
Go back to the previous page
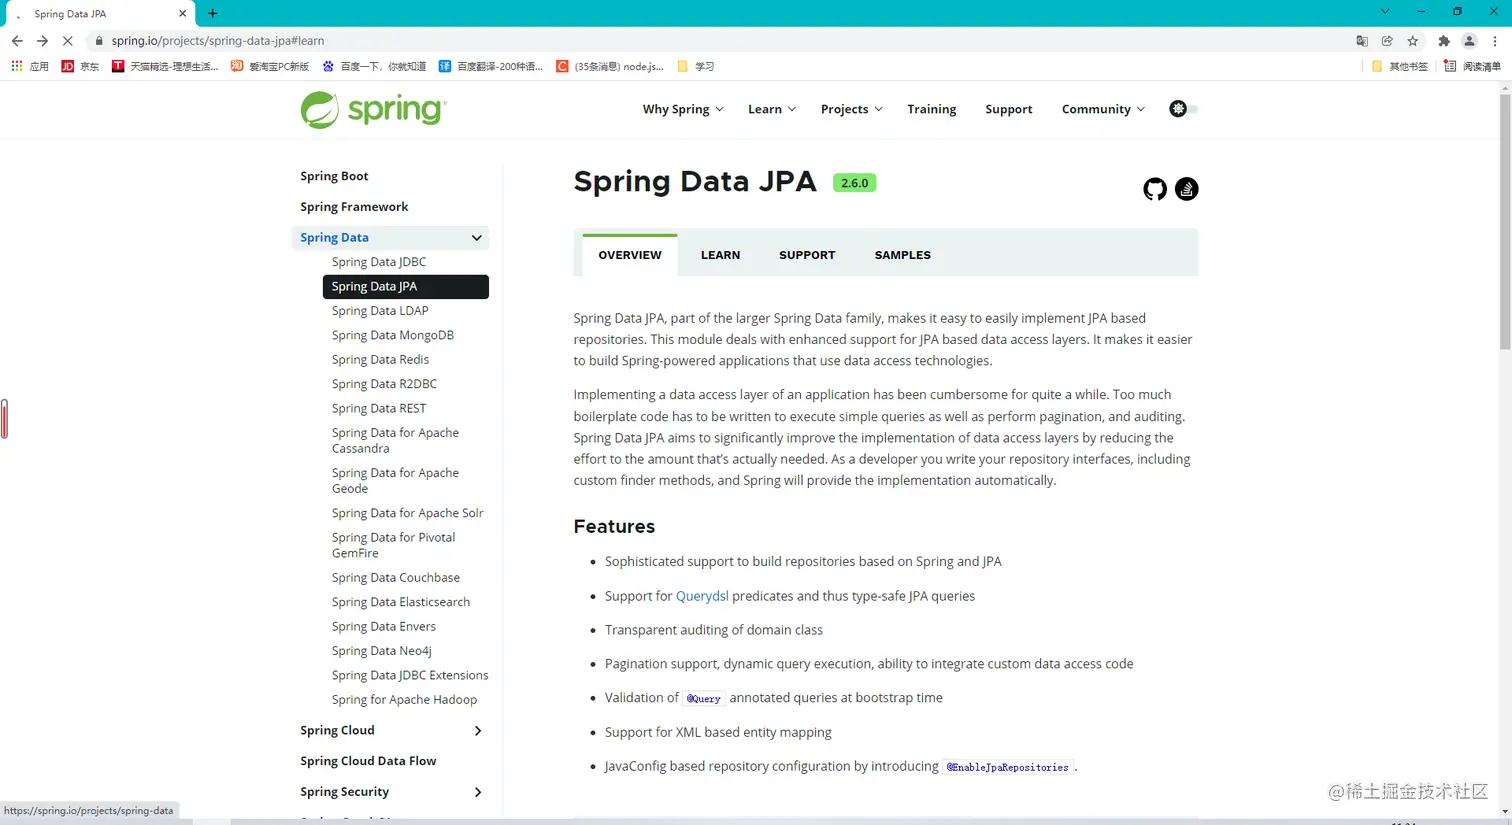tap(17, 41)
